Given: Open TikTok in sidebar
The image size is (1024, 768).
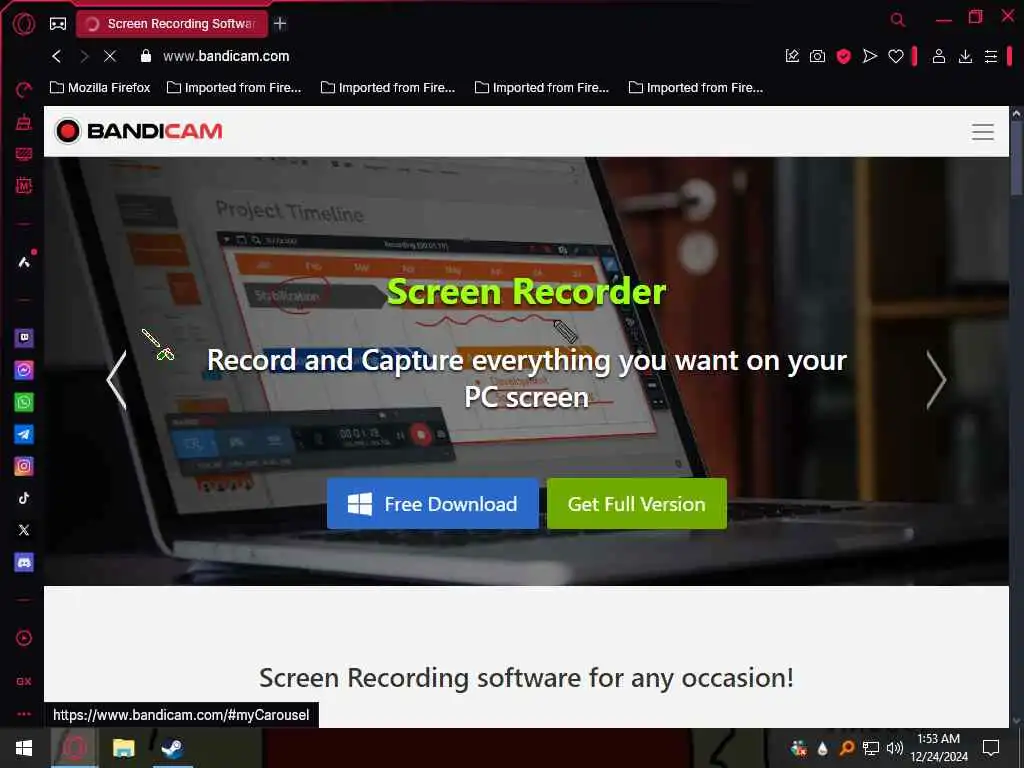Looking at the screenshot, I should pos(24,498).
